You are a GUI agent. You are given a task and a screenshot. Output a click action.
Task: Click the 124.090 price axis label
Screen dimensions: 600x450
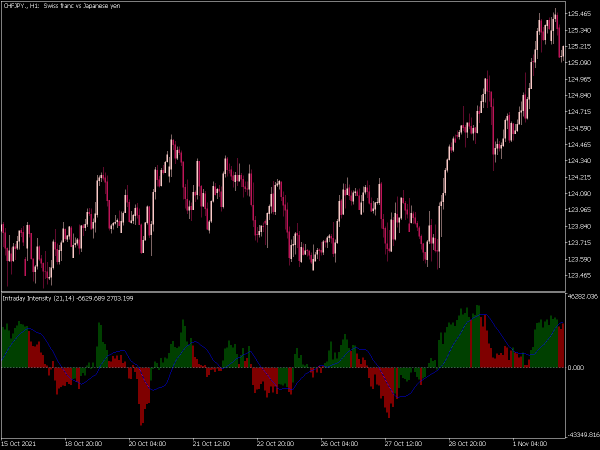click(579, 194)
